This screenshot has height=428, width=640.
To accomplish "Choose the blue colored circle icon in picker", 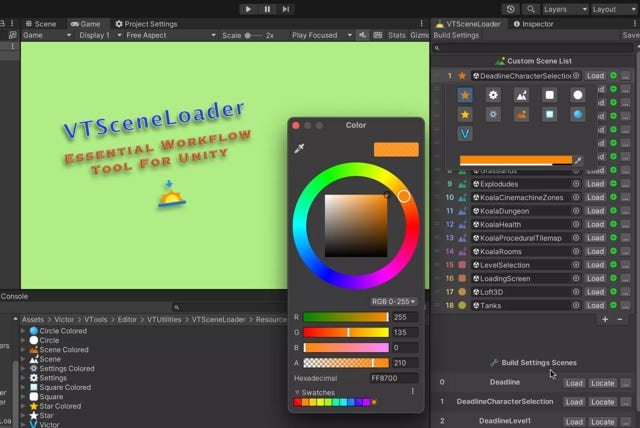I will click(x=578, y=115).
